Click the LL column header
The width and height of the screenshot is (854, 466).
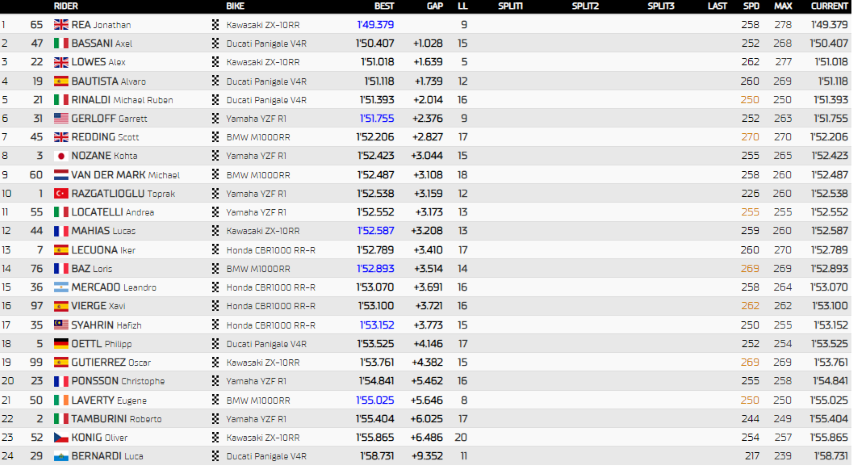tap(462, 6)
